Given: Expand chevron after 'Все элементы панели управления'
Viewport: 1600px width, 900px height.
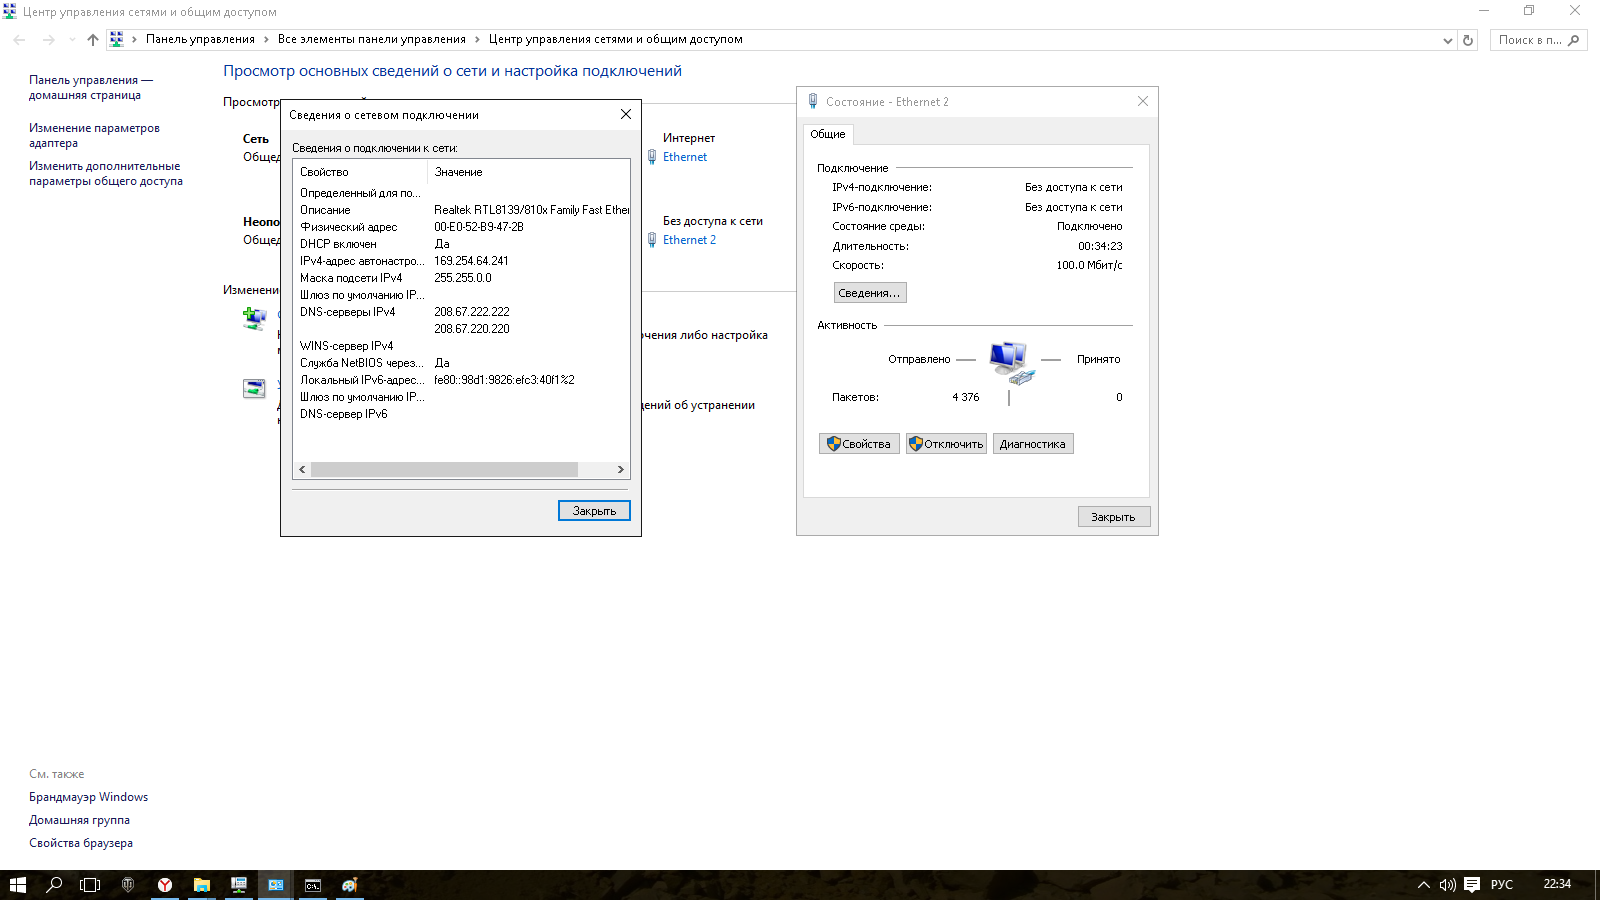Looking at the screenshot, I should coord(477,40).
